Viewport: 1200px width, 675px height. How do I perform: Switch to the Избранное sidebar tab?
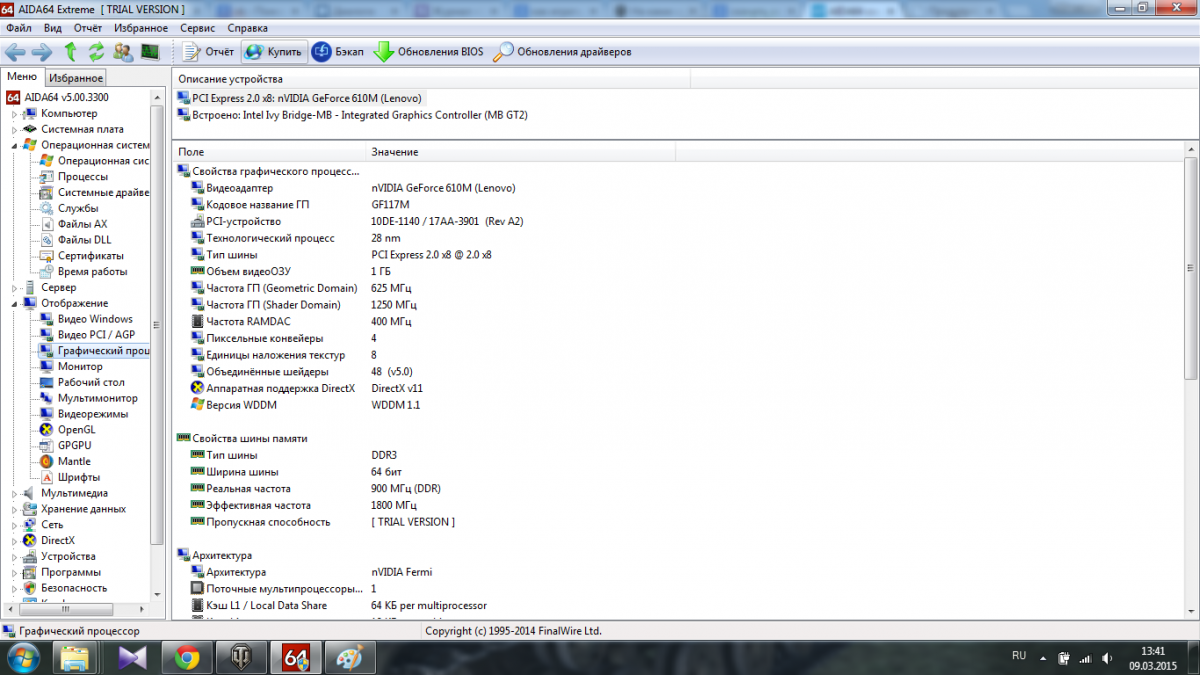pos(76,78)
